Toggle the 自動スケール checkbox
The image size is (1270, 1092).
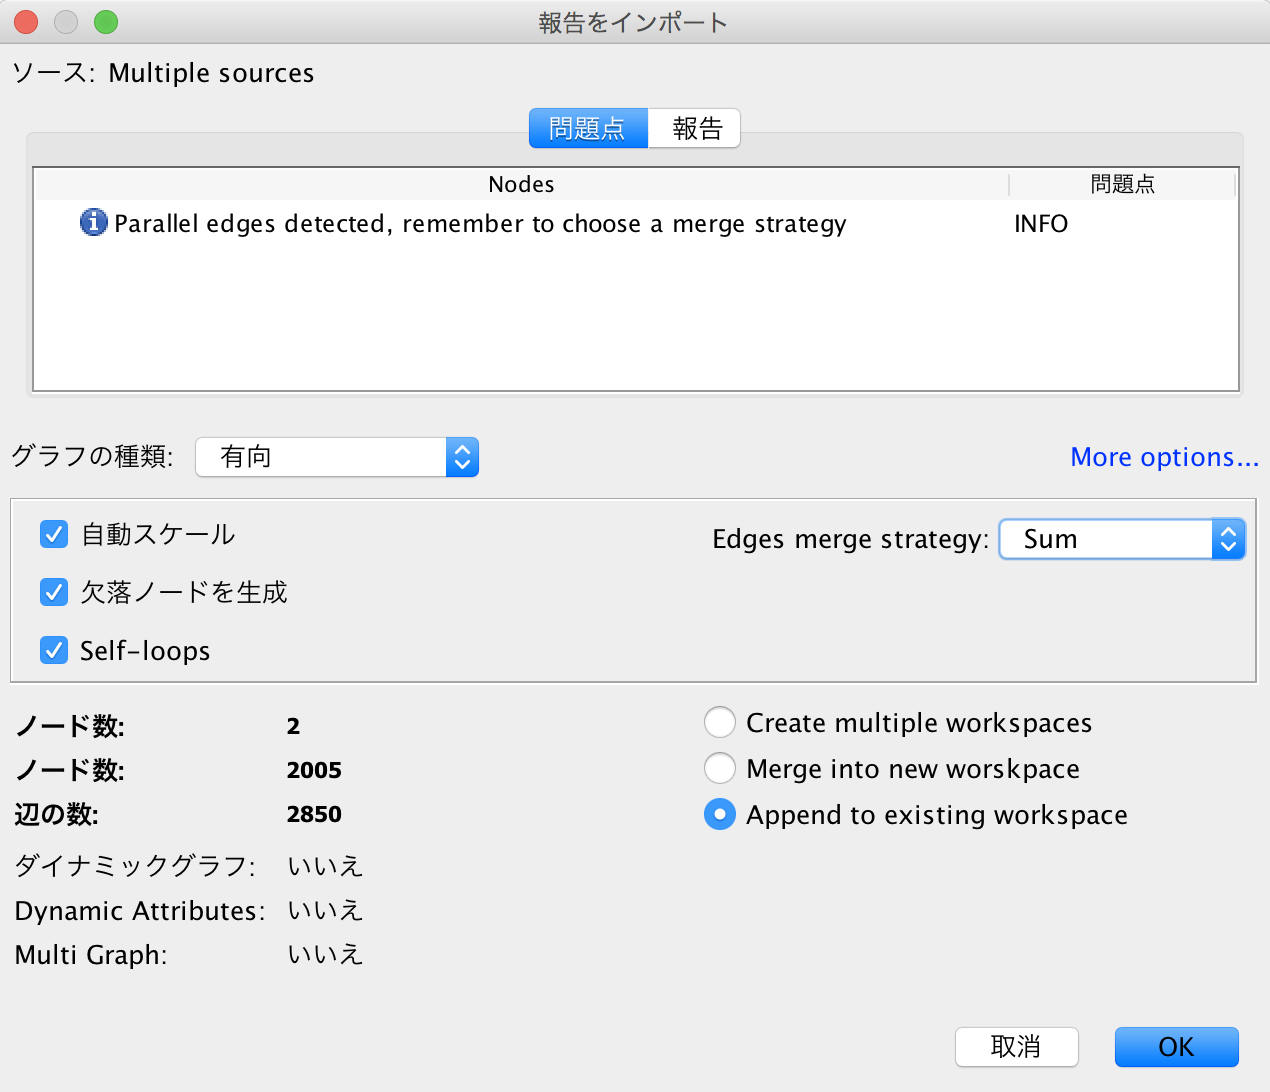pyautogui.click(x=54, y=535)
